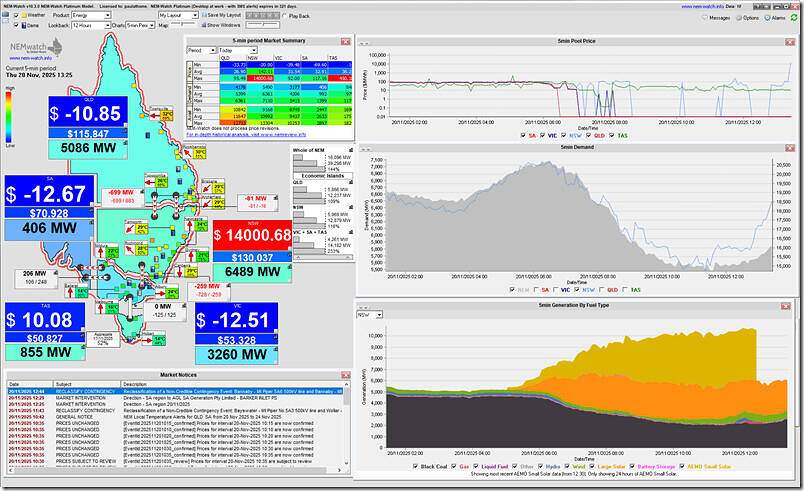
Task: Toggle the Black Coal checkbox in the fuel legend
Action: [415, 466]
